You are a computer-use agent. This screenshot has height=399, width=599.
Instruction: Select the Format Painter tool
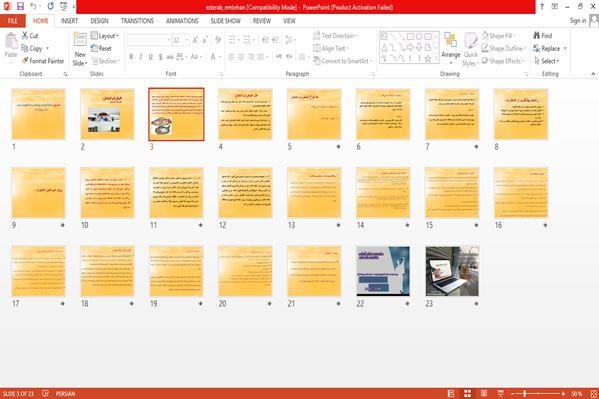(43, 61)
